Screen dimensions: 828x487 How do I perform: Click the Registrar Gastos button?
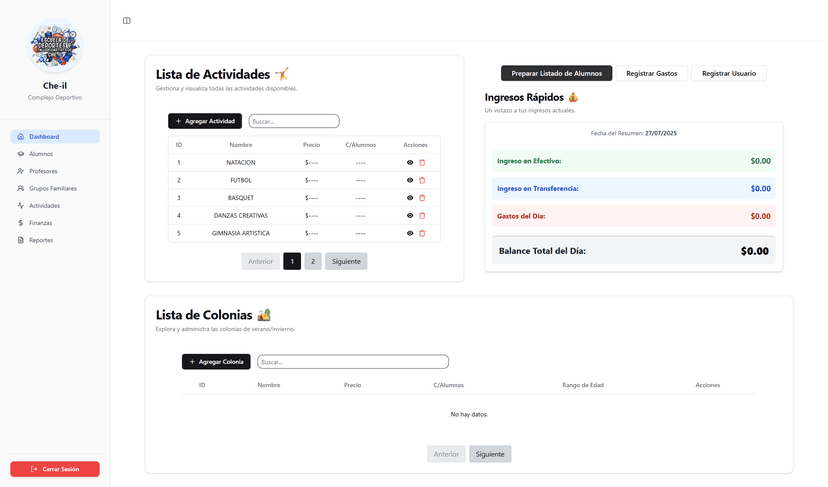[651, 73]
